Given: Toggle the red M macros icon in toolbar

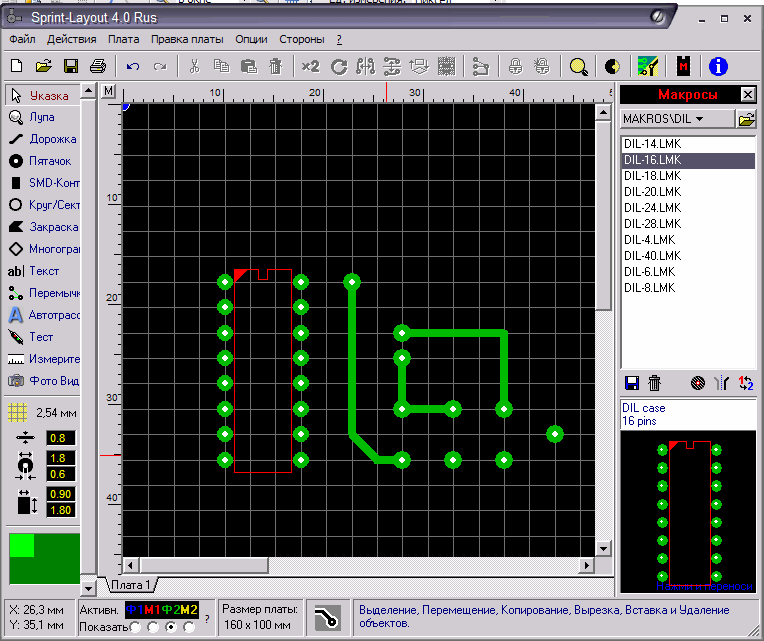Looking at the screenshot, I should click(684, 66).
